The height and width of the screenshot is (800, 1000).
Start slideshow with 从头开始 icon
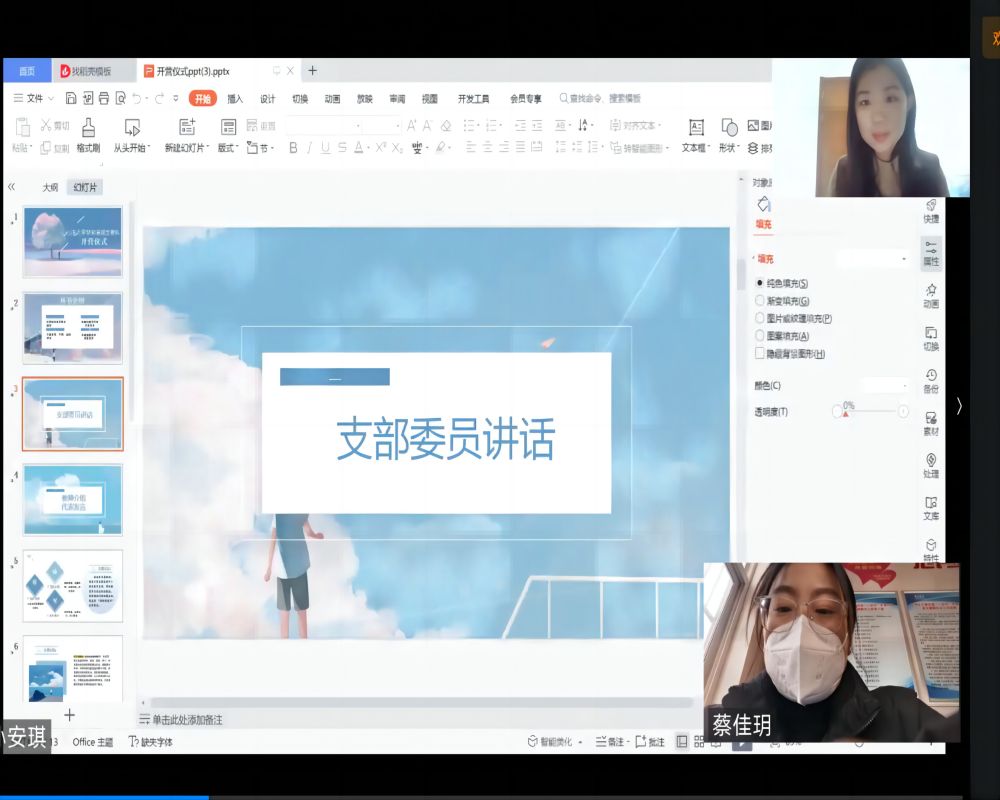(131, 128)
